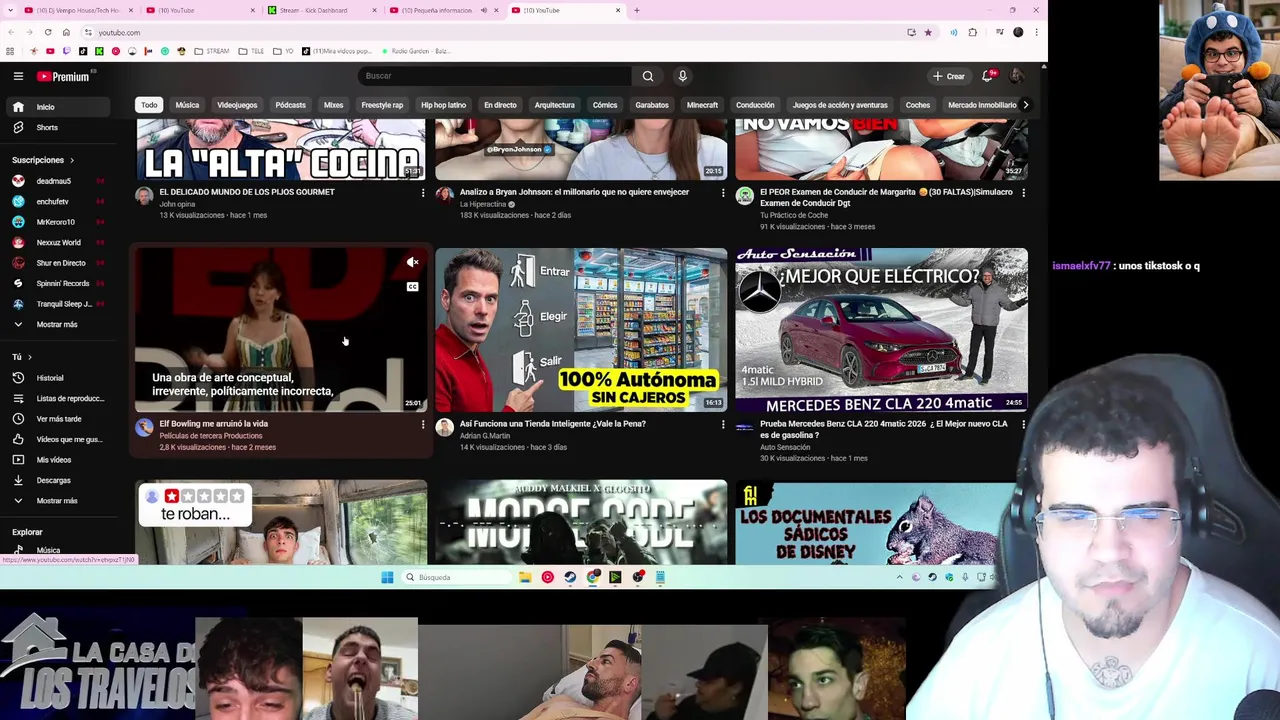Select the Freestyle rap filter chip
The height and width of the screenshot is (720, 1280).
coord(382,105)
